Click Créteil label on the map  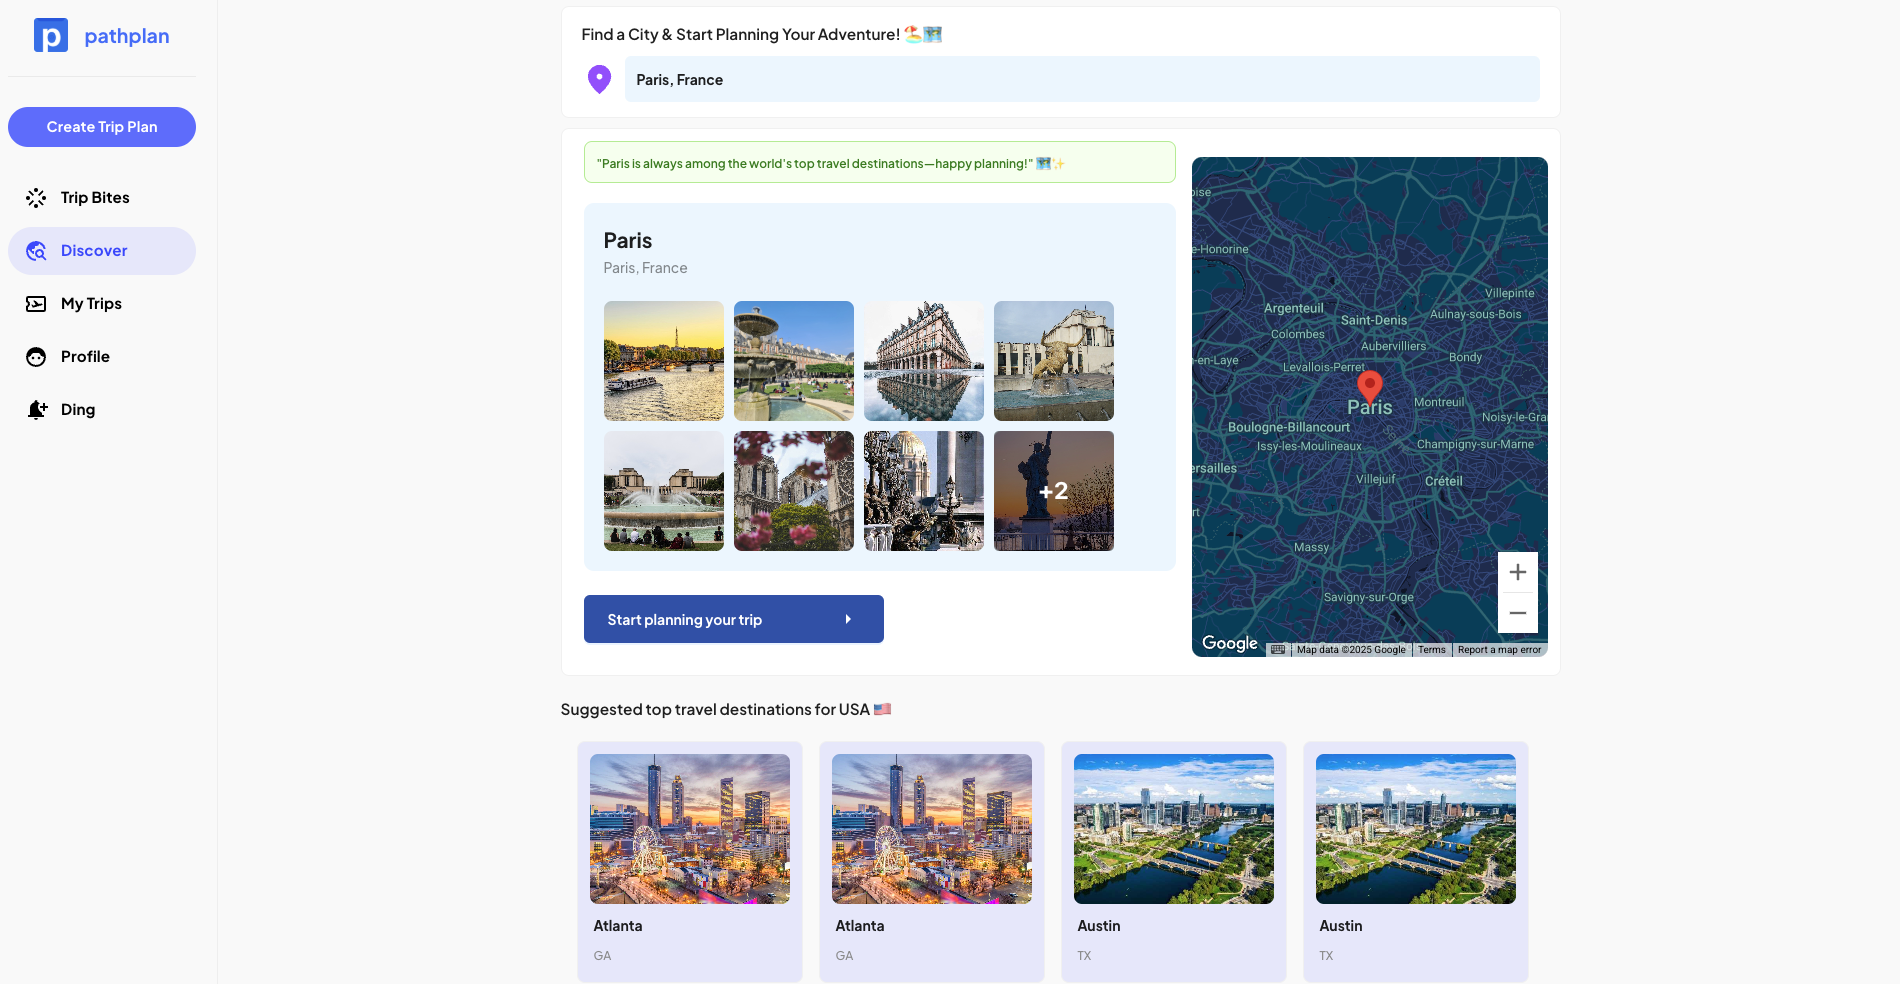(1444, 481)
